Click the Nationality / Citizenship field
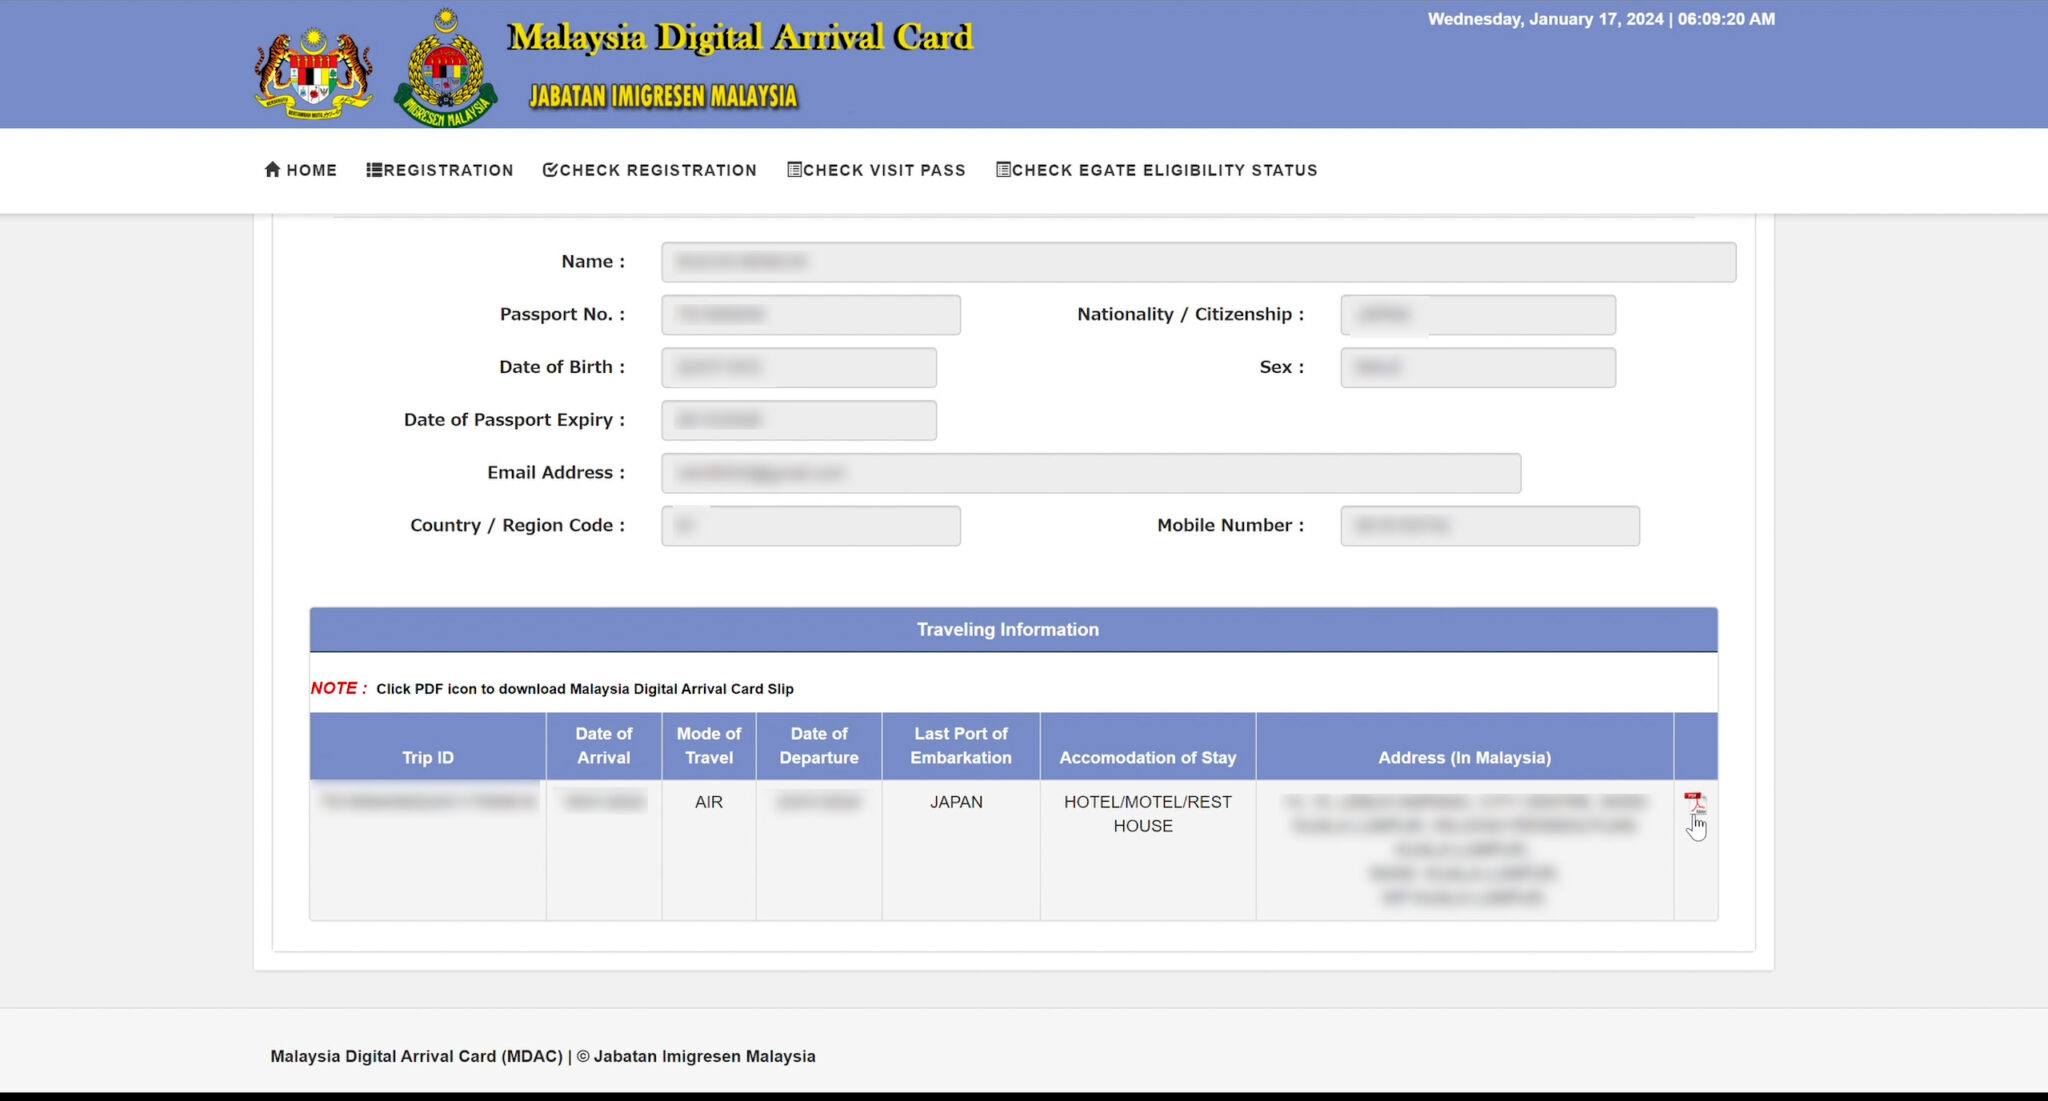2048x1101 pixels. click(1479, 314)
